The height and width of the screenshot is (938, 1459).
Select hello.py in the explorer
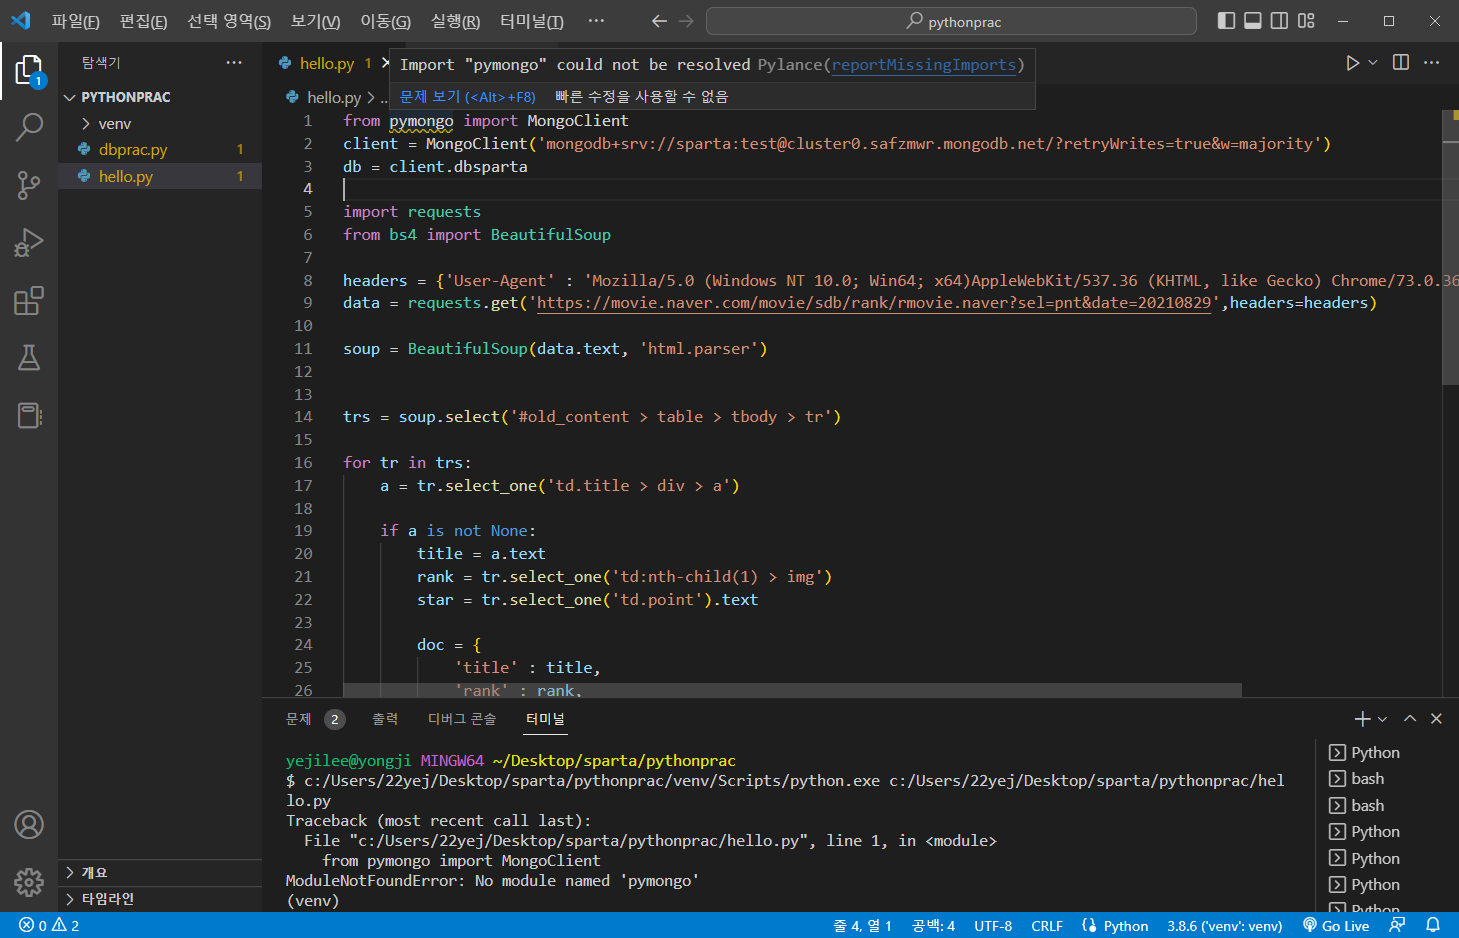coord(160,176)
